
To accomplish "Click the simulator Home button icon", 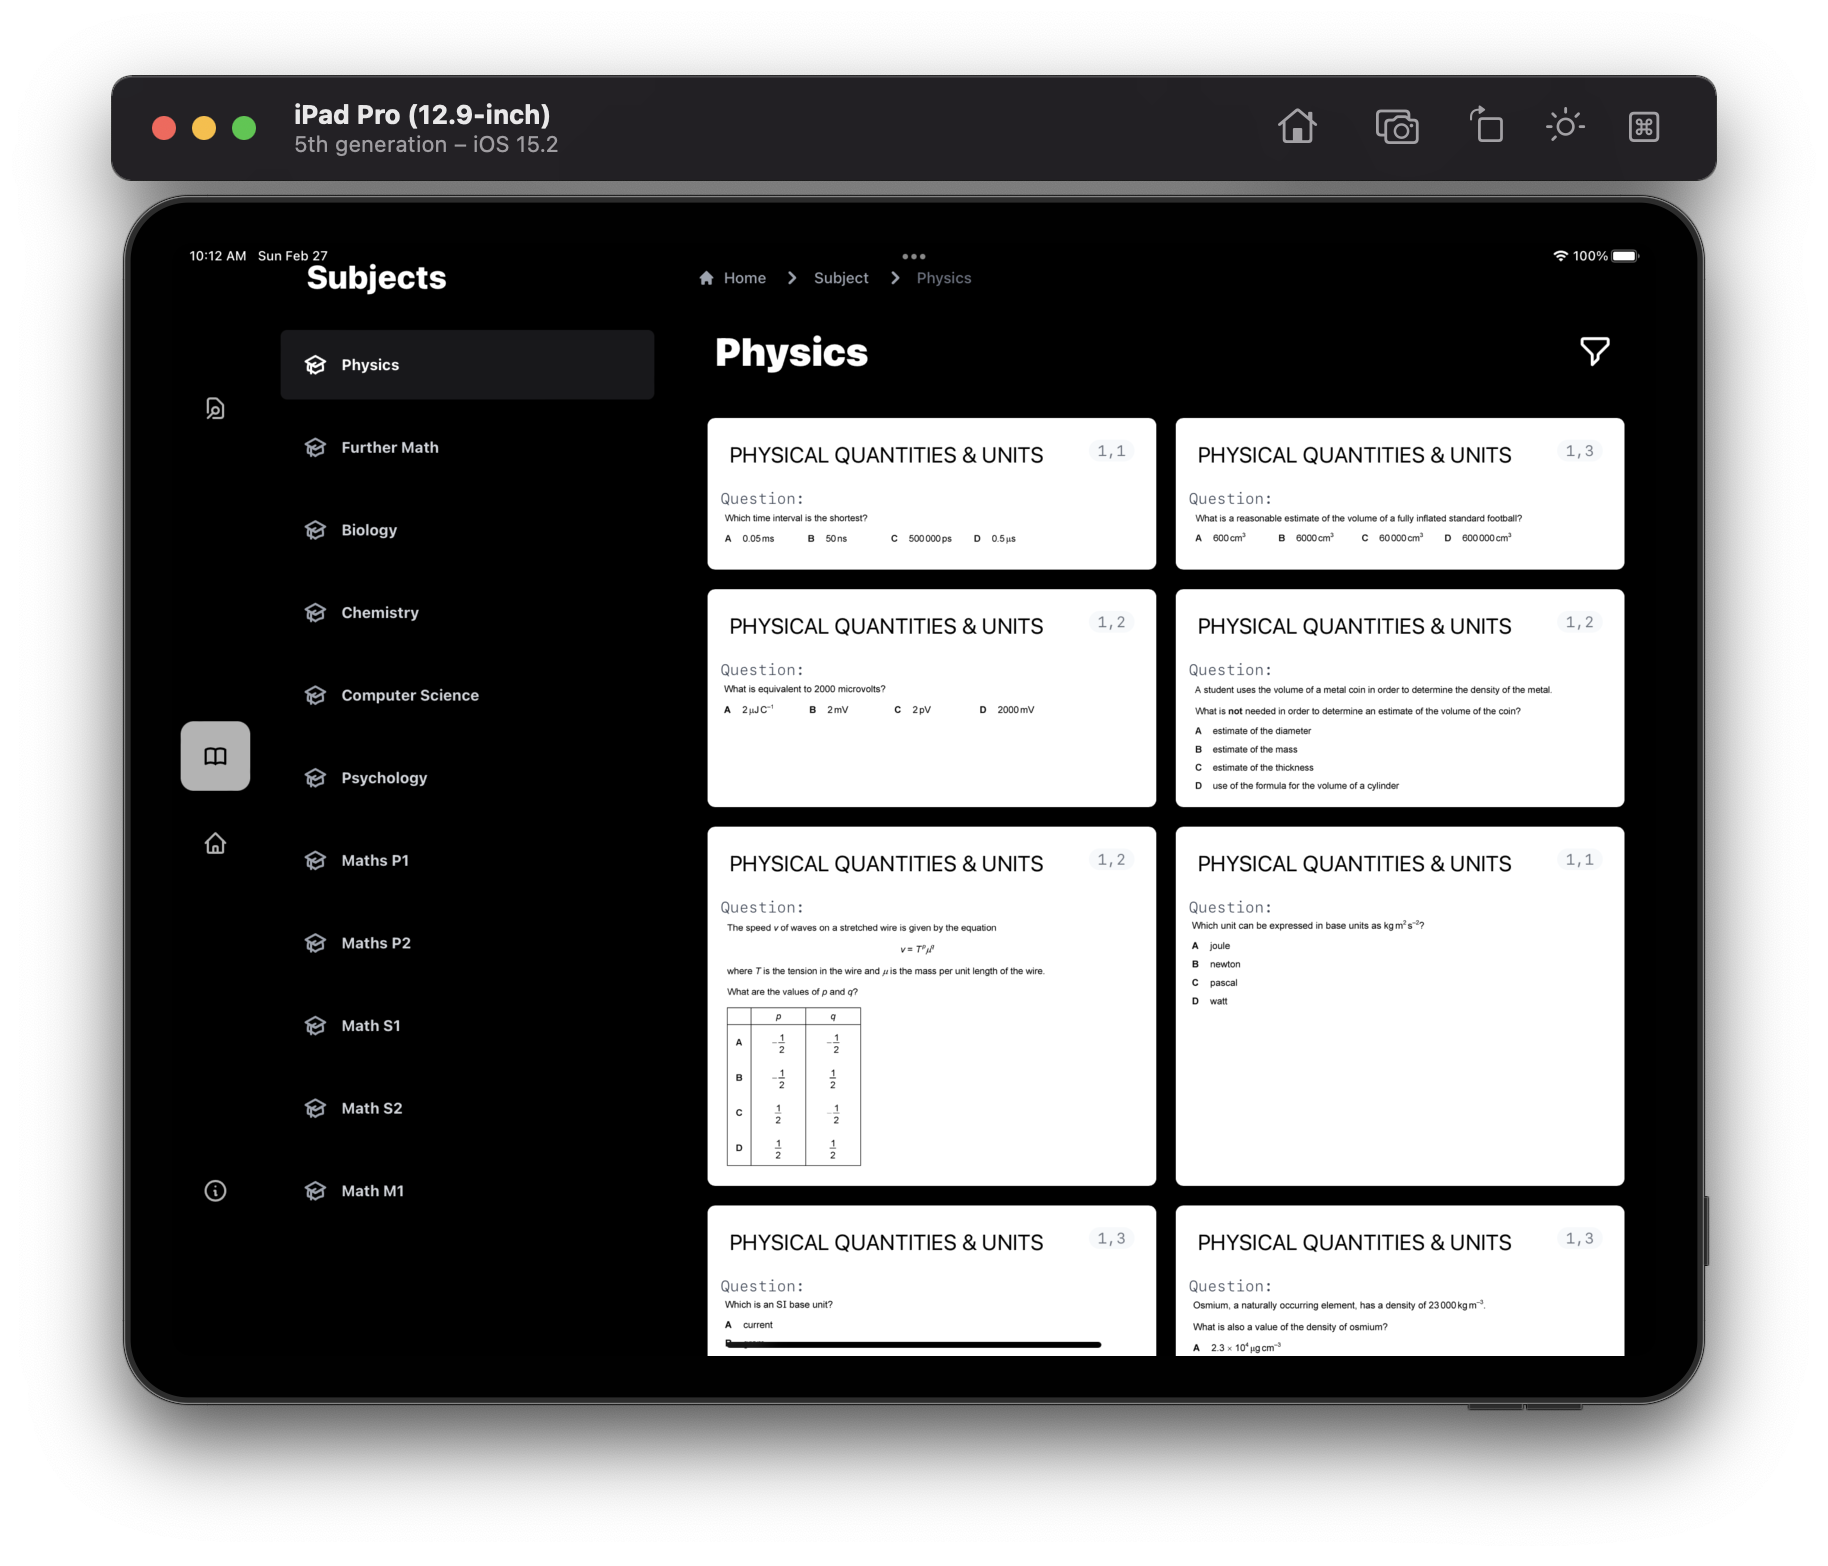I will click(1297, 127).
